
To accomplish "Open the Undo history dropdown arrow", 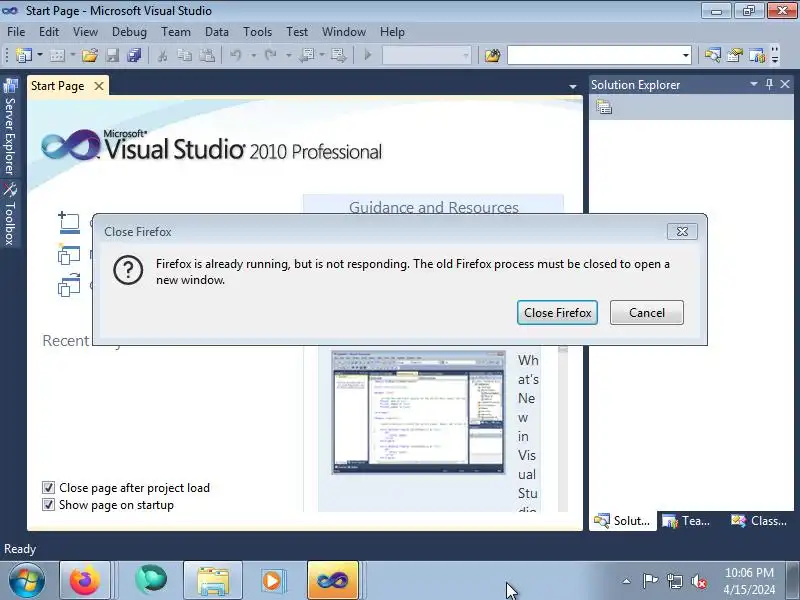I will coord(253,55).
